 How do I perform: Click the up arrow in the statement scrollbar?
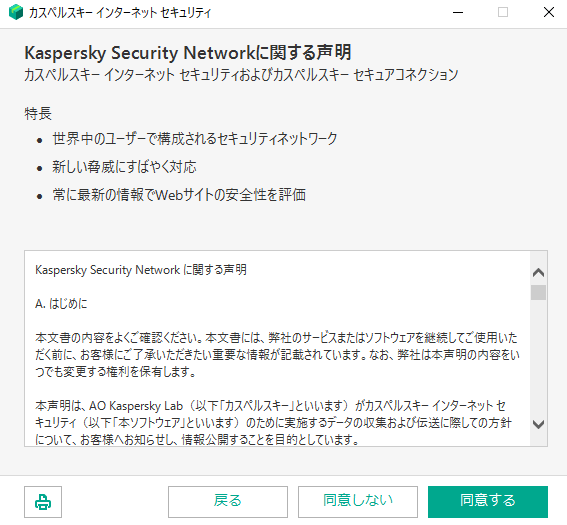click(538, 272)
